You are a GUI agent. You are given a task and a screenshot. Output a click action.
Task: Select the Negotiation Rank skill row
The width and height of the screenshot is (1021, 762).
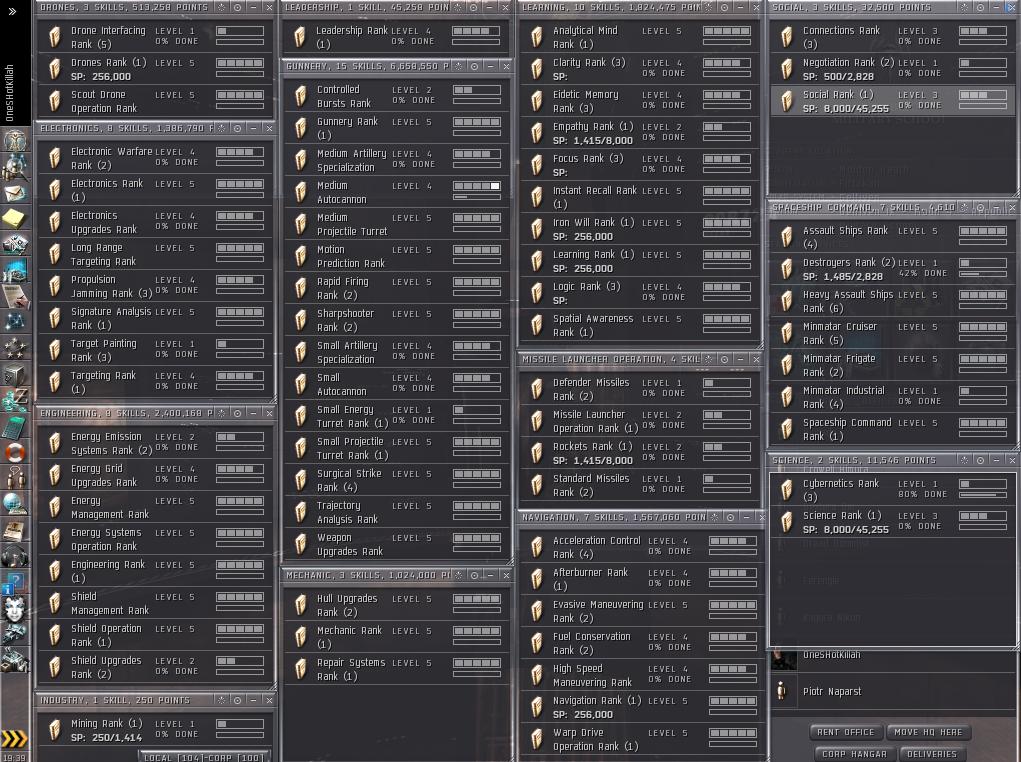click(892, 69)
